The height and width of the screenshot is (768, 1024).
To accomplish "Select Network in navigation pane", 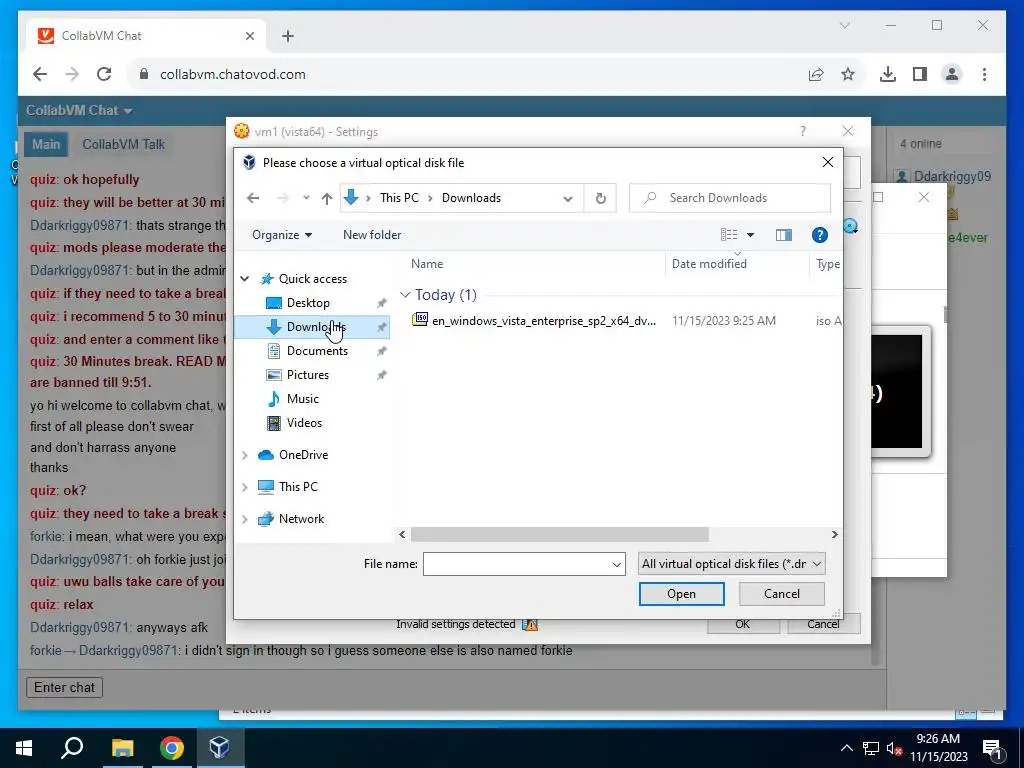I will click(301, 519).
